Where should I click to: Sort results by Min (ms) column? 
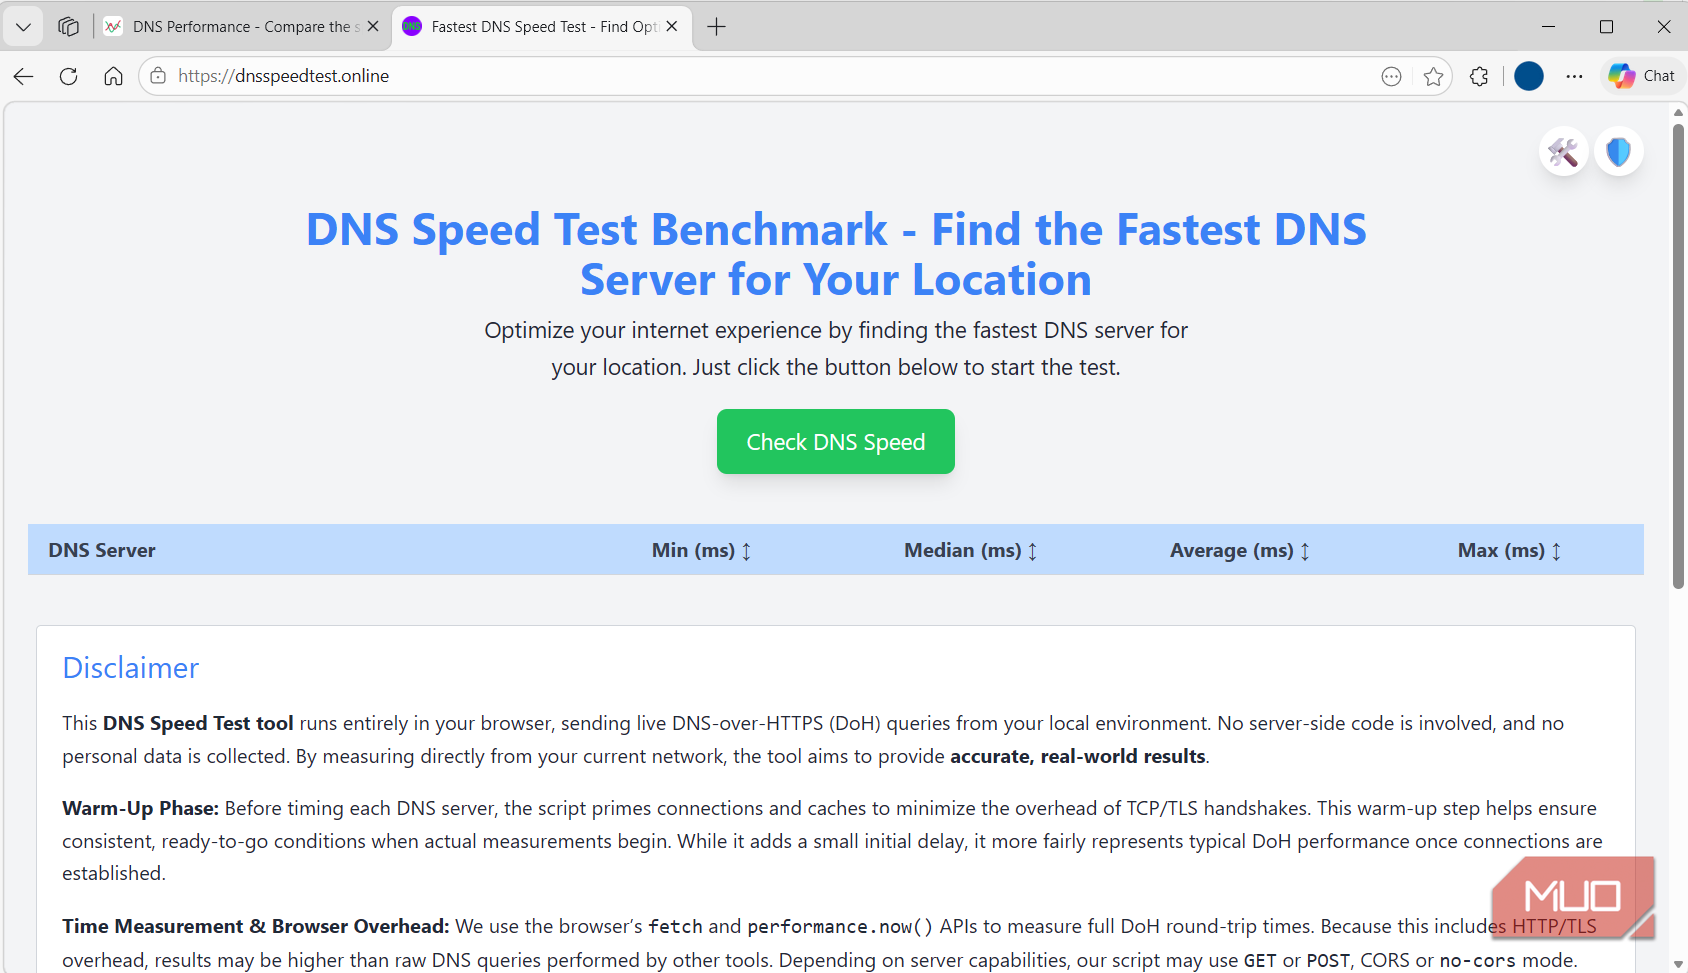(701, 550)
